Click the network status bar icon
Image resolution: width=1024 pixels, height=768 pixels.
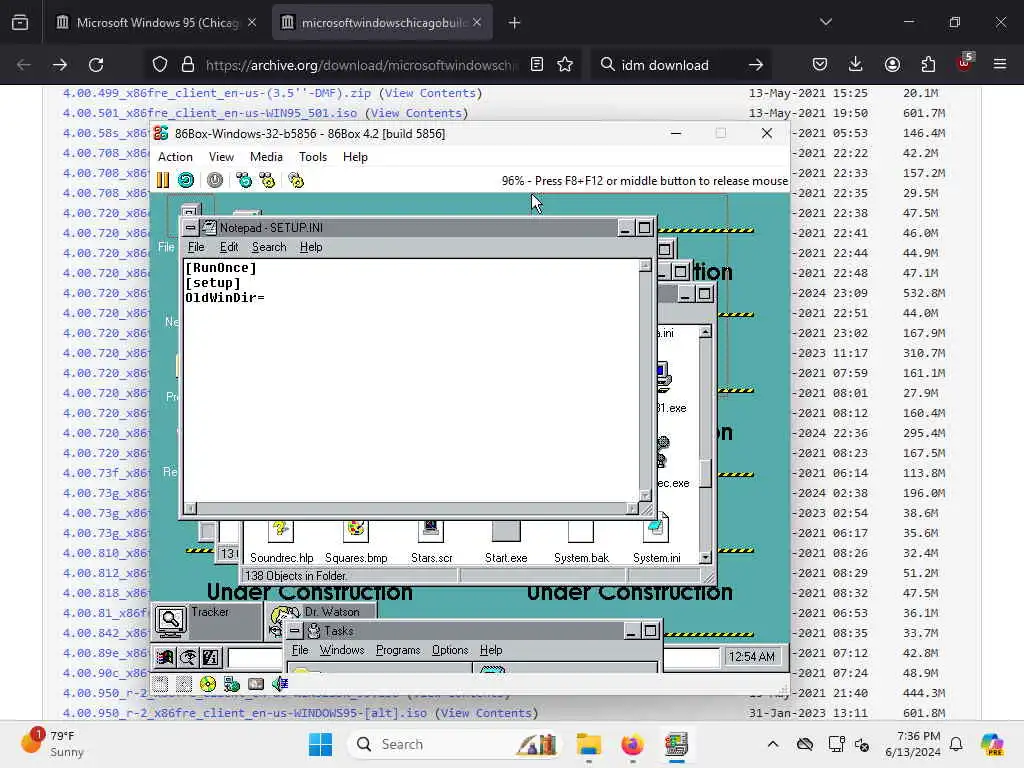(x=232, y=684)
